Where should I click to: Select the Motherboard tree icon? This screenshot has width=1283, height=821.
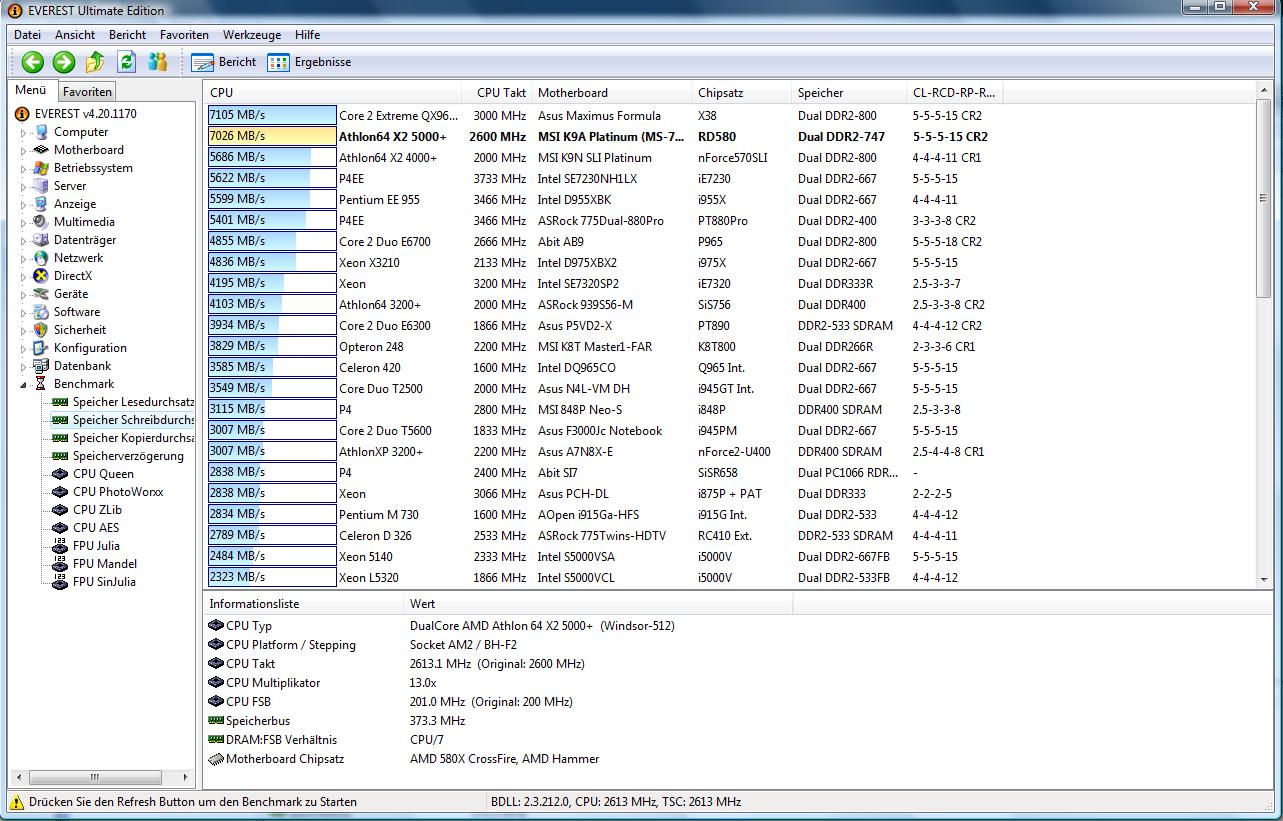pos(41,150)
